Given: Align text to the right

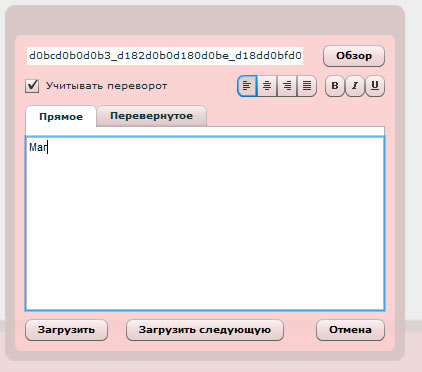Looking at the screenshot, I should (287, 86).
